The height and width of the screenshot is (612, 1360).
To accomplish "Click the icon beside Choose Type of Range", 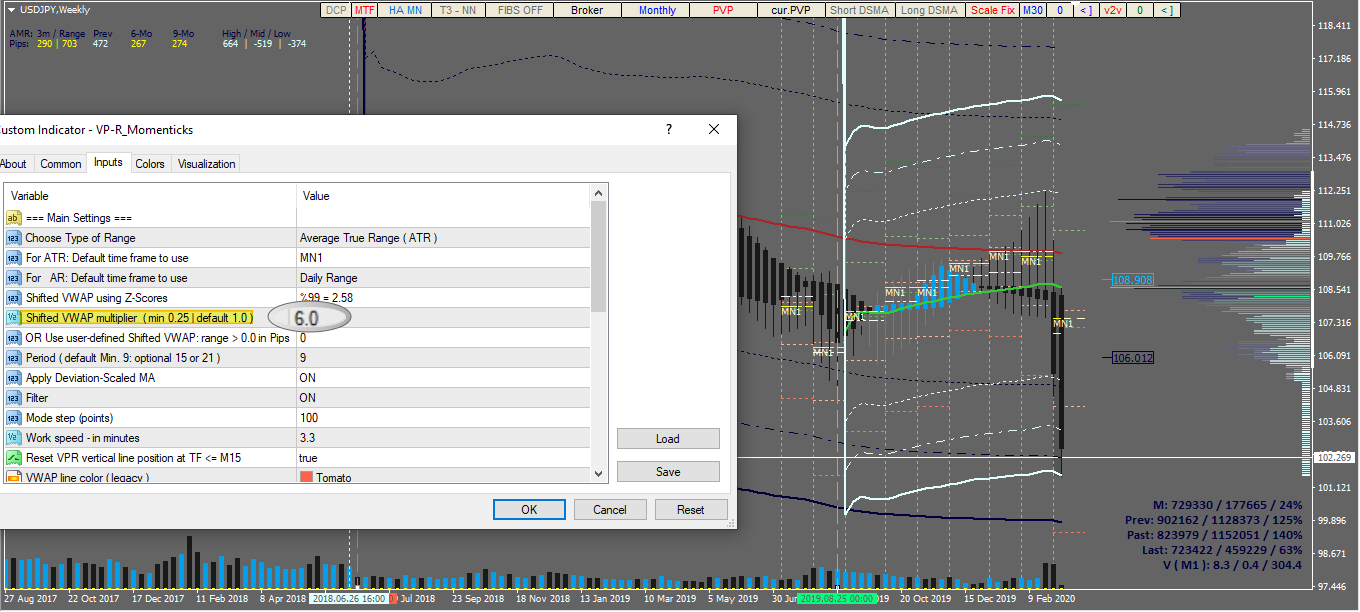I will tap(14, 238).
